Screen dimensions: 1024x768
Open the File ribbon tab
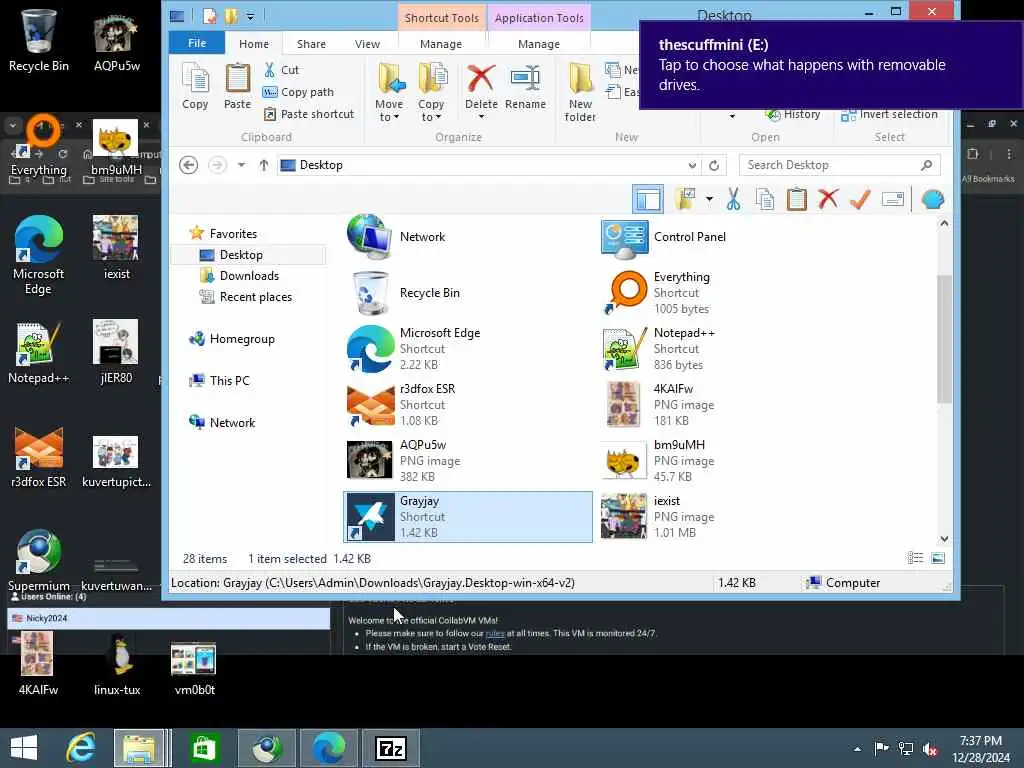point(197,43)
